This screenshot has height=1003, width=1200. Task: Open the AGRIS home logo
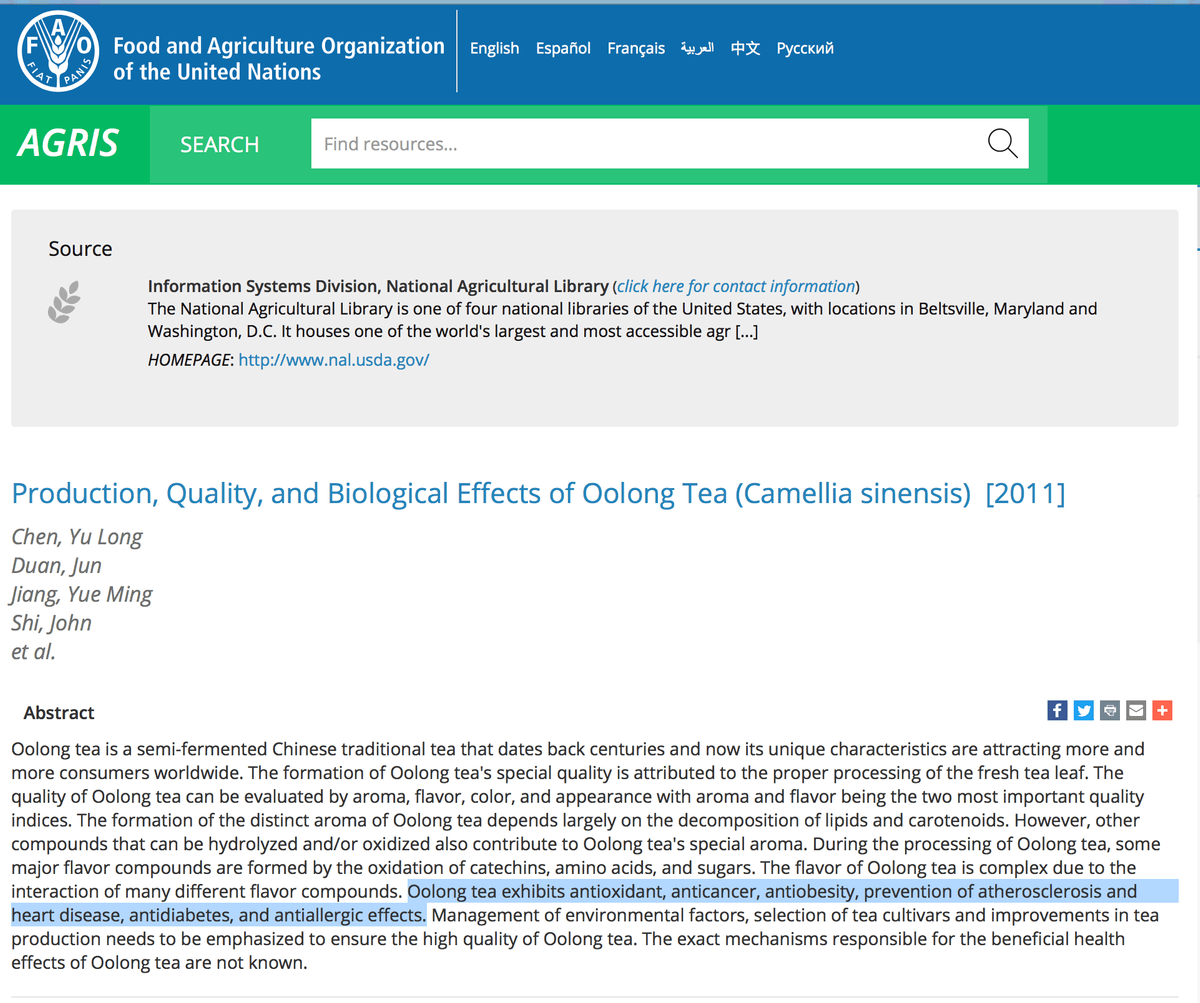(x=68, y=144)
